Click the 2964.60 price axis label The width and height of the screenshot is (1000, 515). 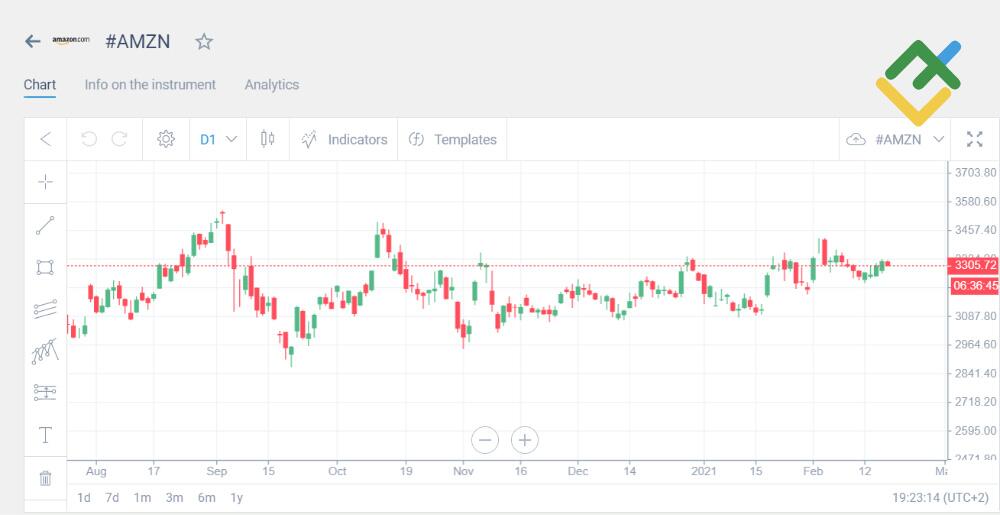976,345
